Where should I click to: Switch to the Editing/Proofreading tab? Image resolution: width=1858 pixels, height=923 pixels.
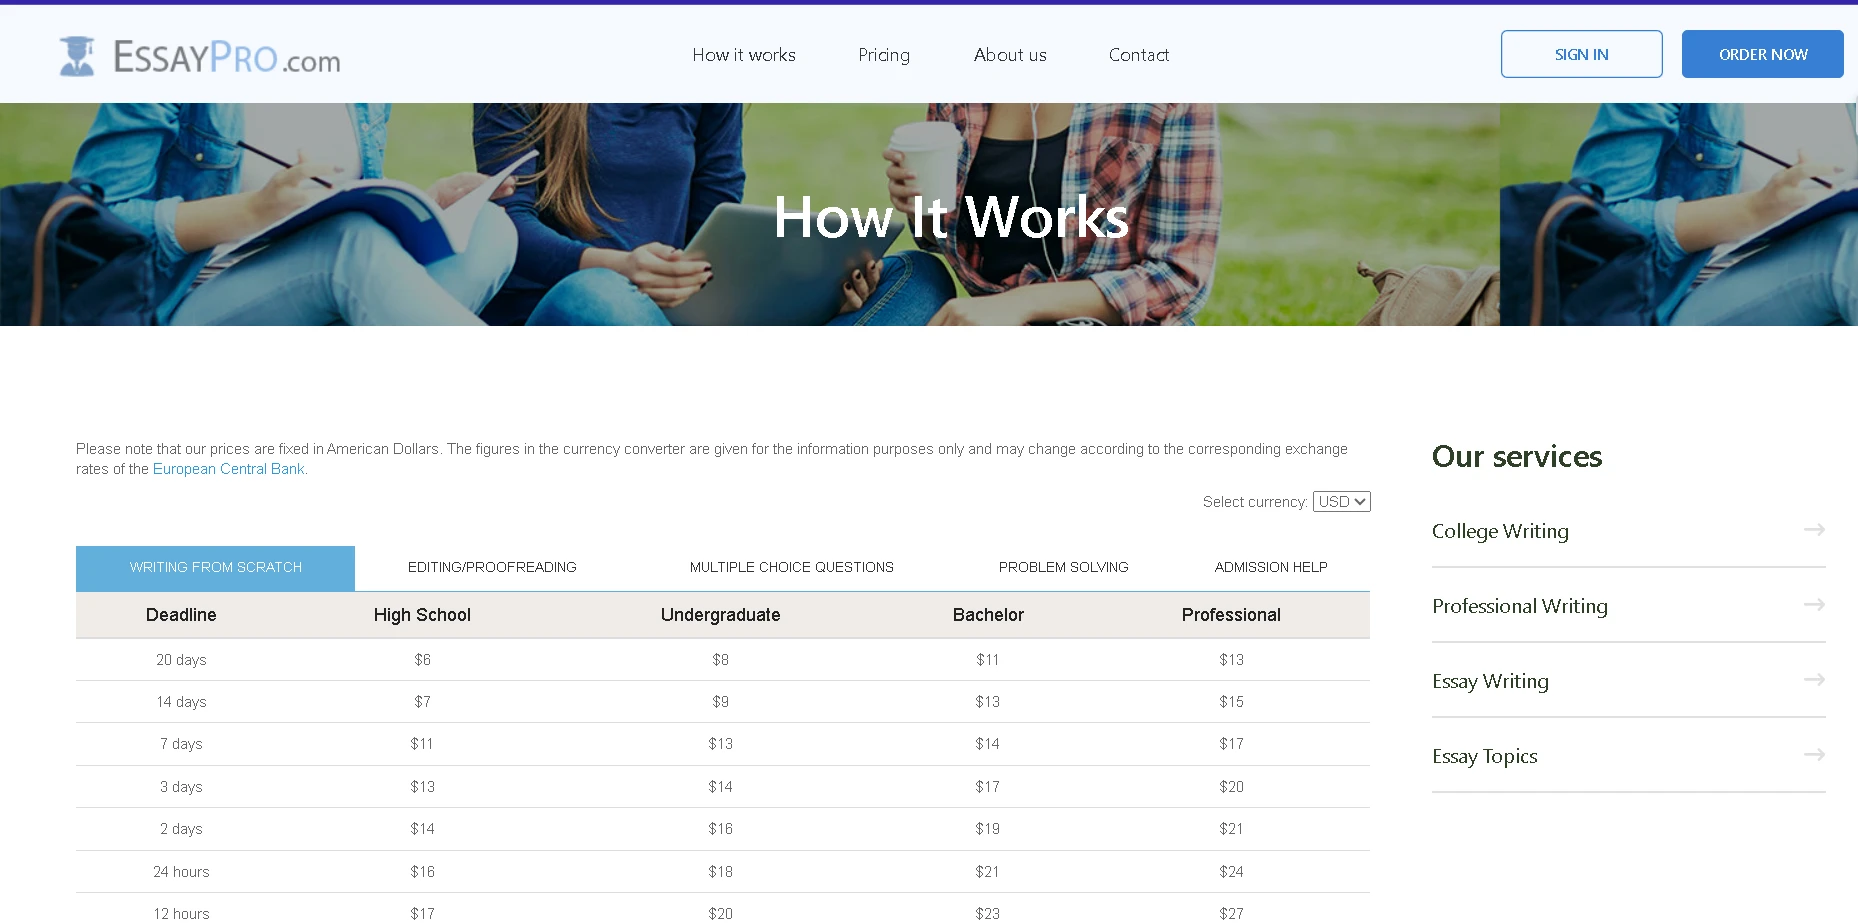(492, 567)
